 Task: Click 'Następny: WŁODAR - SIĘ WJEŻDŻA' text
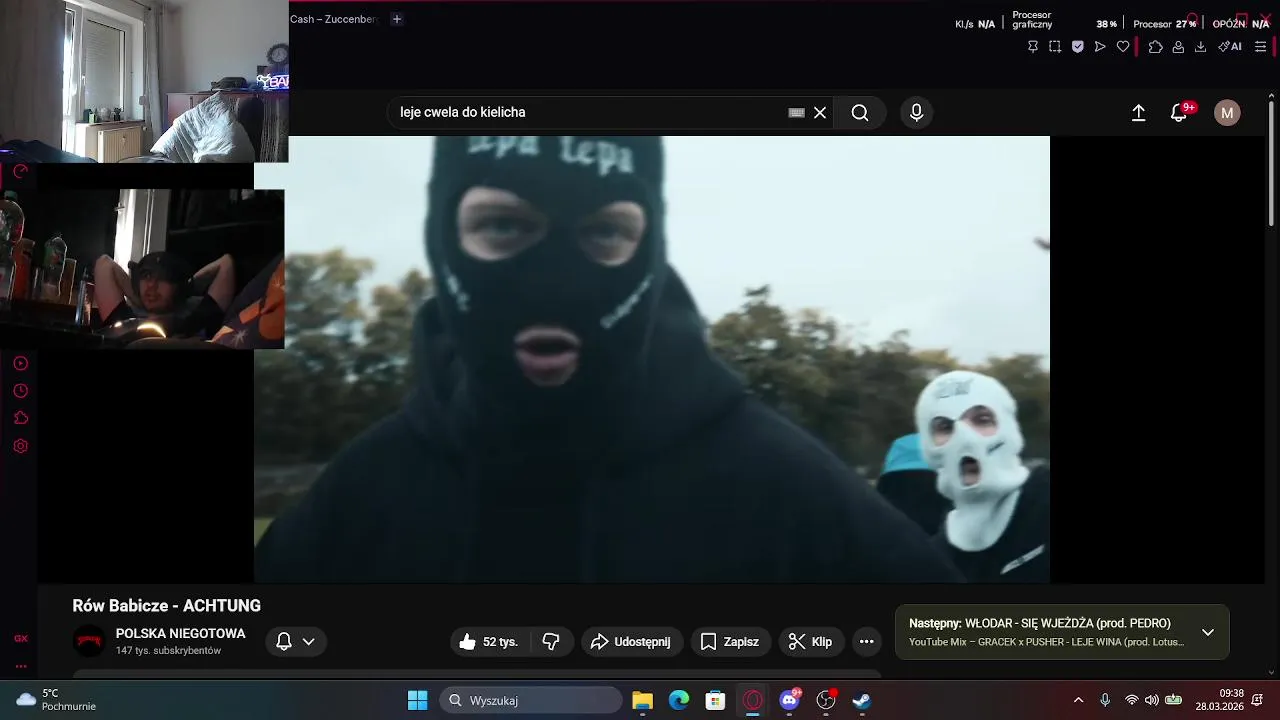click(1040, 623)
